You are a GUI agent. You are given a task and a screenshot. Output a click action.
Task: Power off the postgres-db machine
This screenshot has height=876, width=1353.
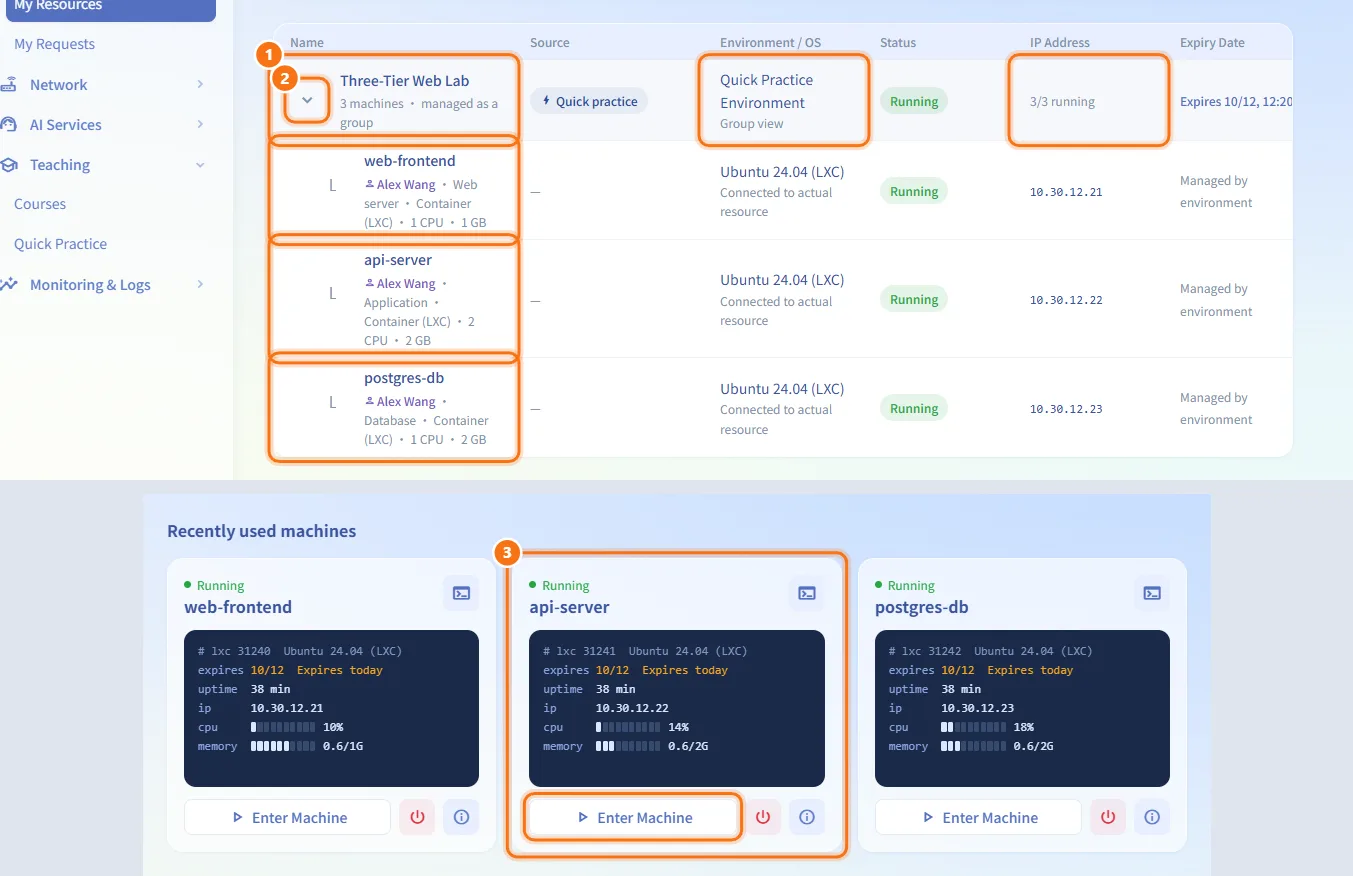[1108, 817]
